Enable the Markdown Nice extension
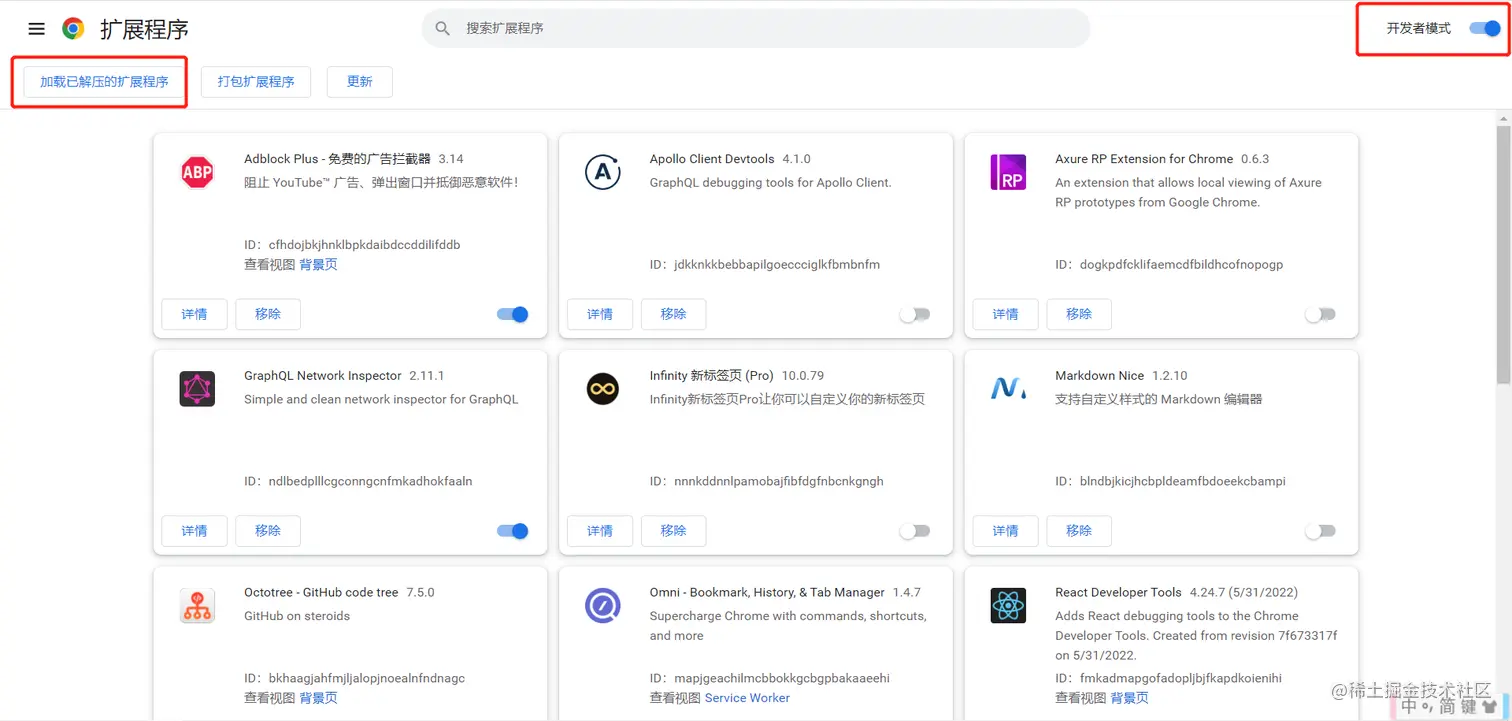 pos(1320,531)
